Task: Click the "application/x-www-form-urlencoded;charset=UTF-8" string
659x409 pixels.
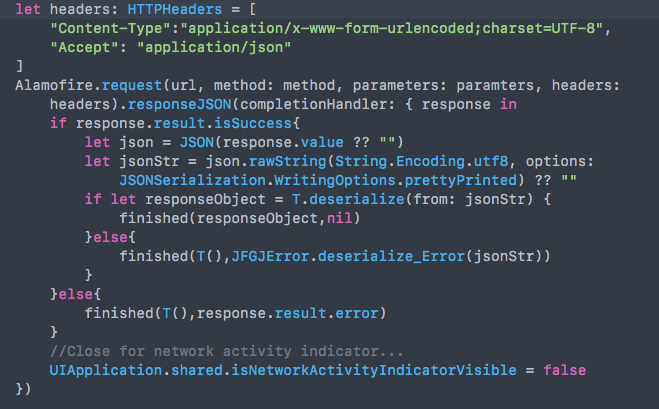Action: pos(392,28)
